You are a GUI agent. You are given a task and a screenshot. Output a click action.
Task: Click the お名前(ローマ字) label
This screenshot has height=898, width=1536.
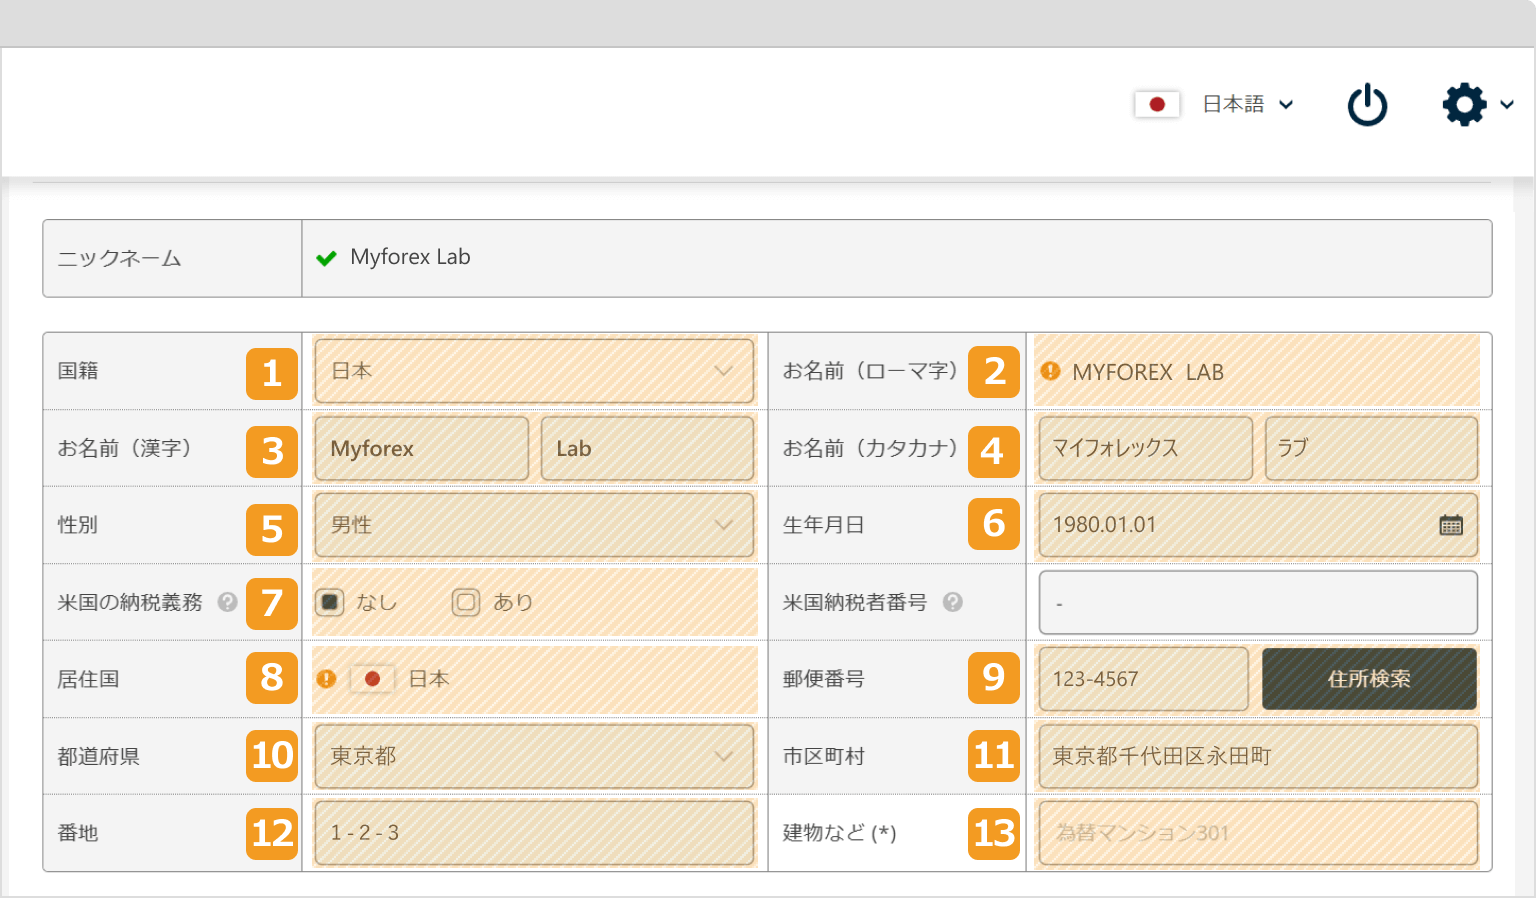coord(871,371)
